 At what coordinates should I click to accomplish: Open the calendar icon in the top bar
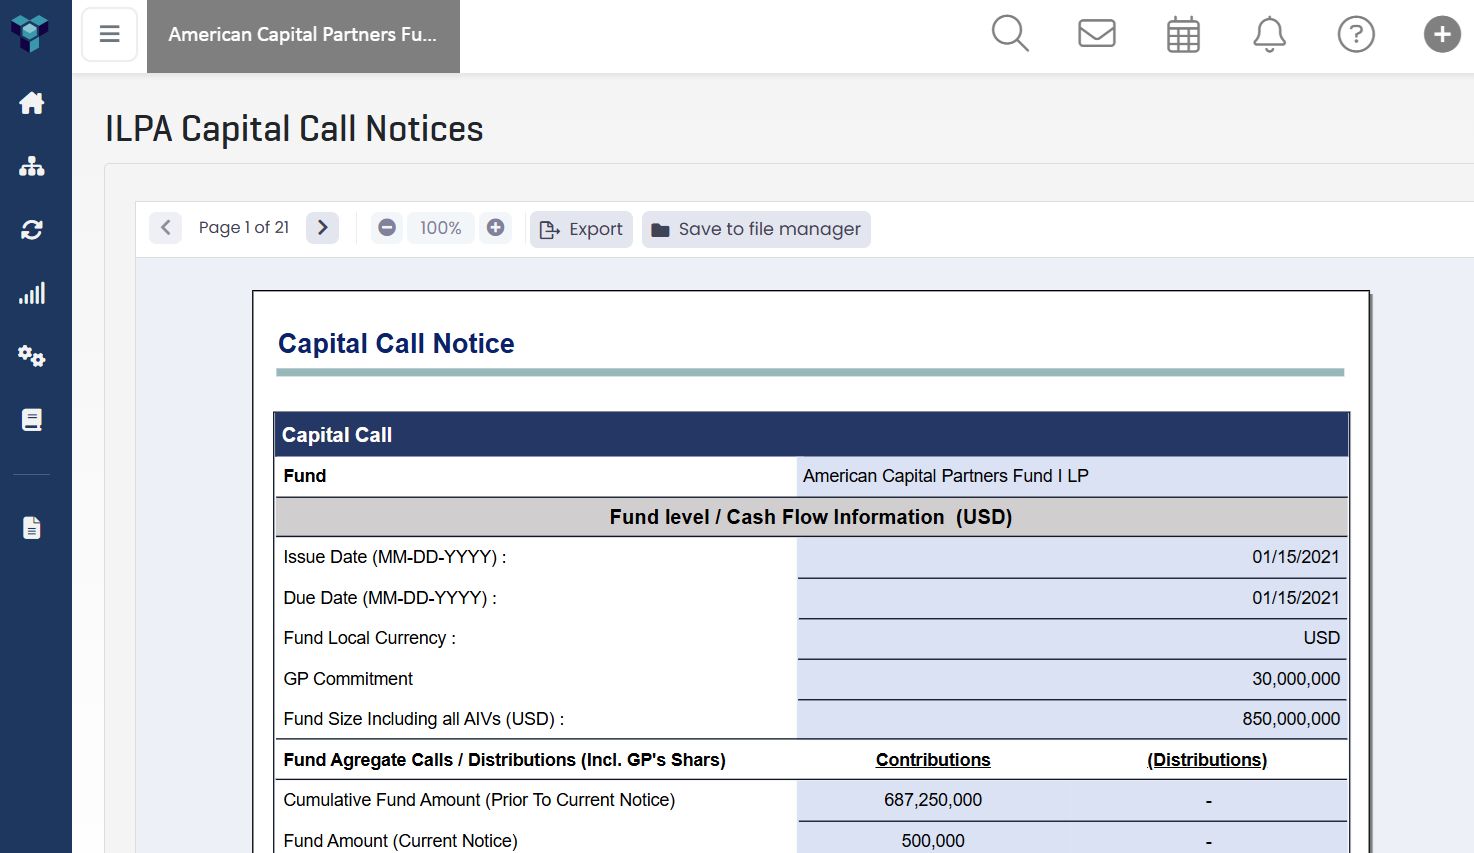[x=1182, y=33]
